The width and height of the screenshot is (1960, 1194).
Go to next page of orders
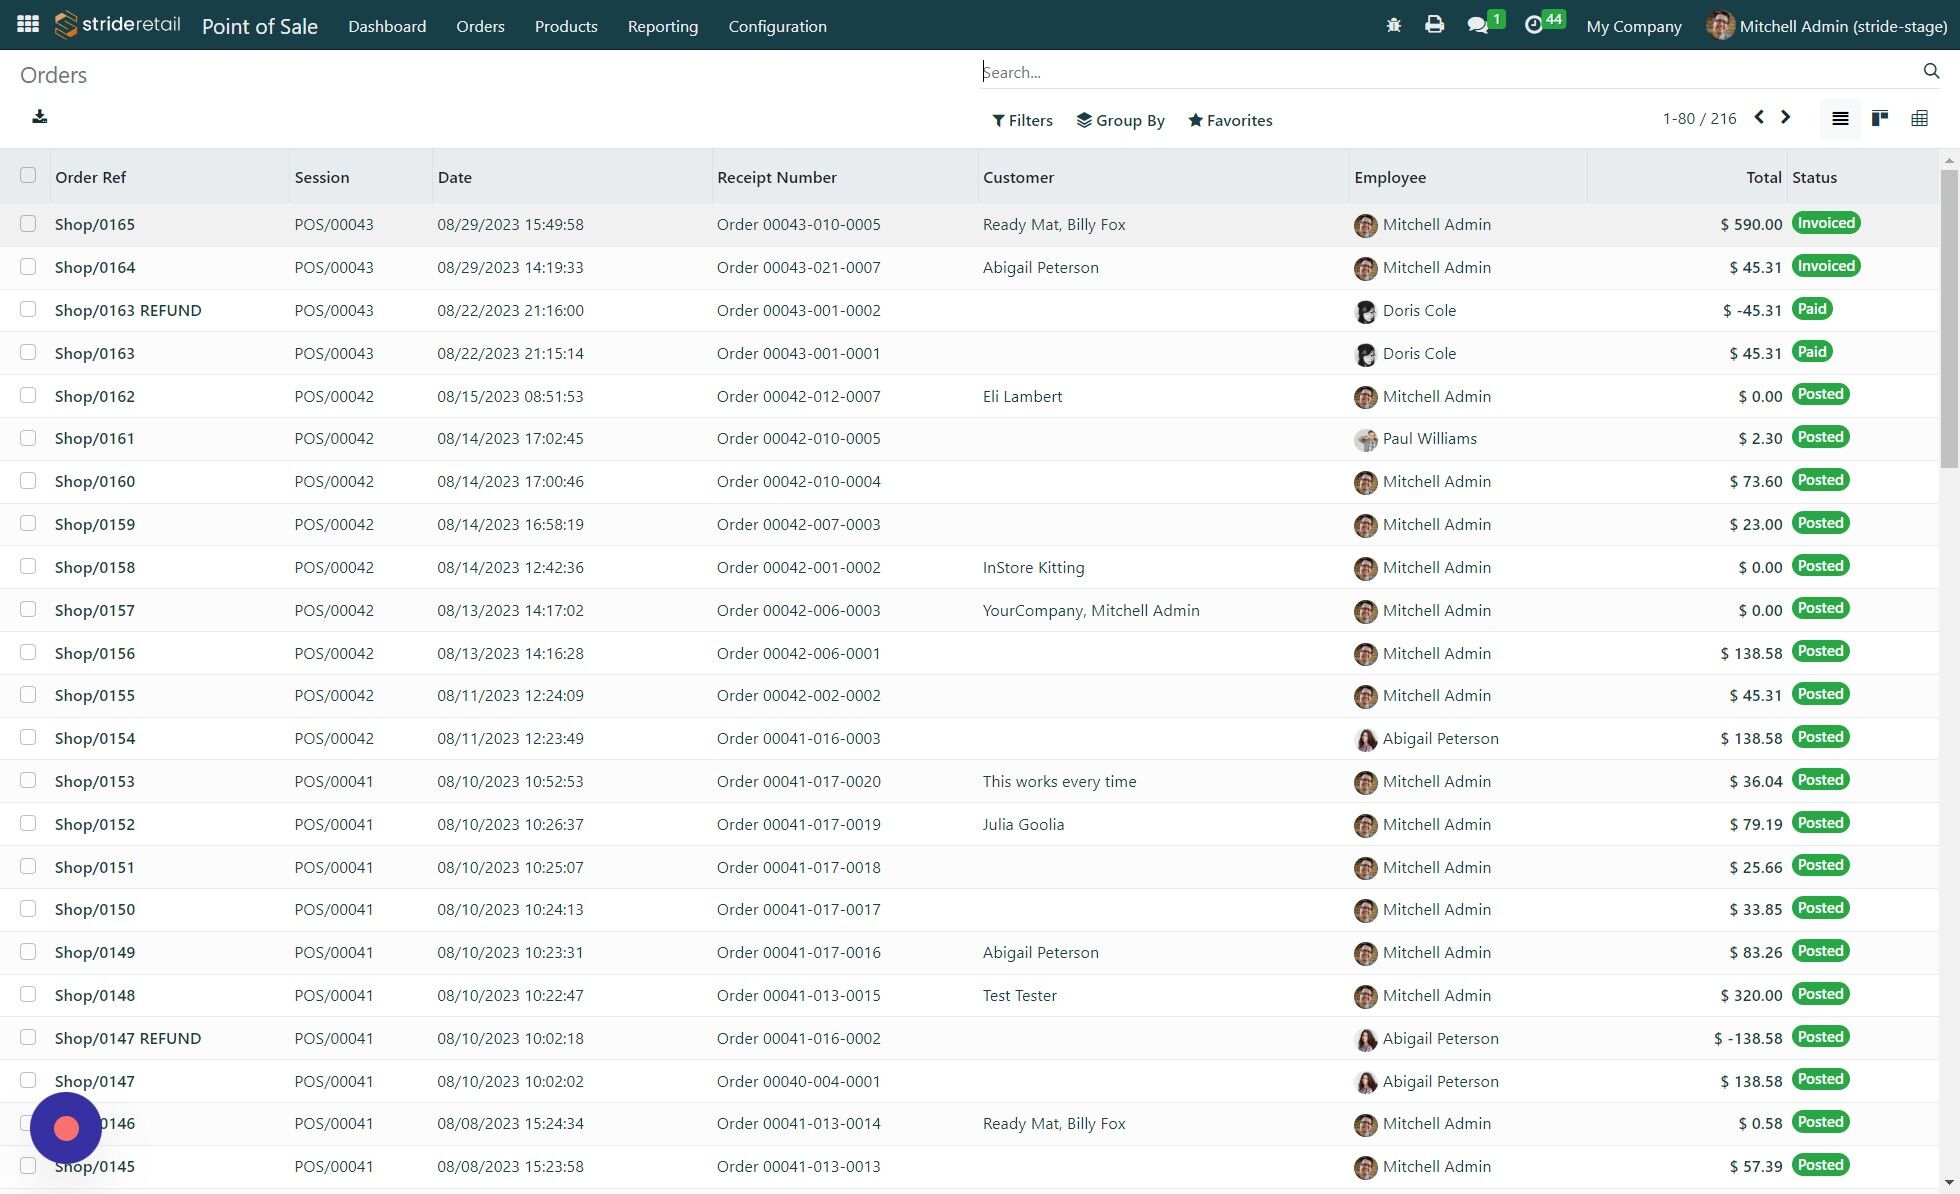click(1786, 117)
